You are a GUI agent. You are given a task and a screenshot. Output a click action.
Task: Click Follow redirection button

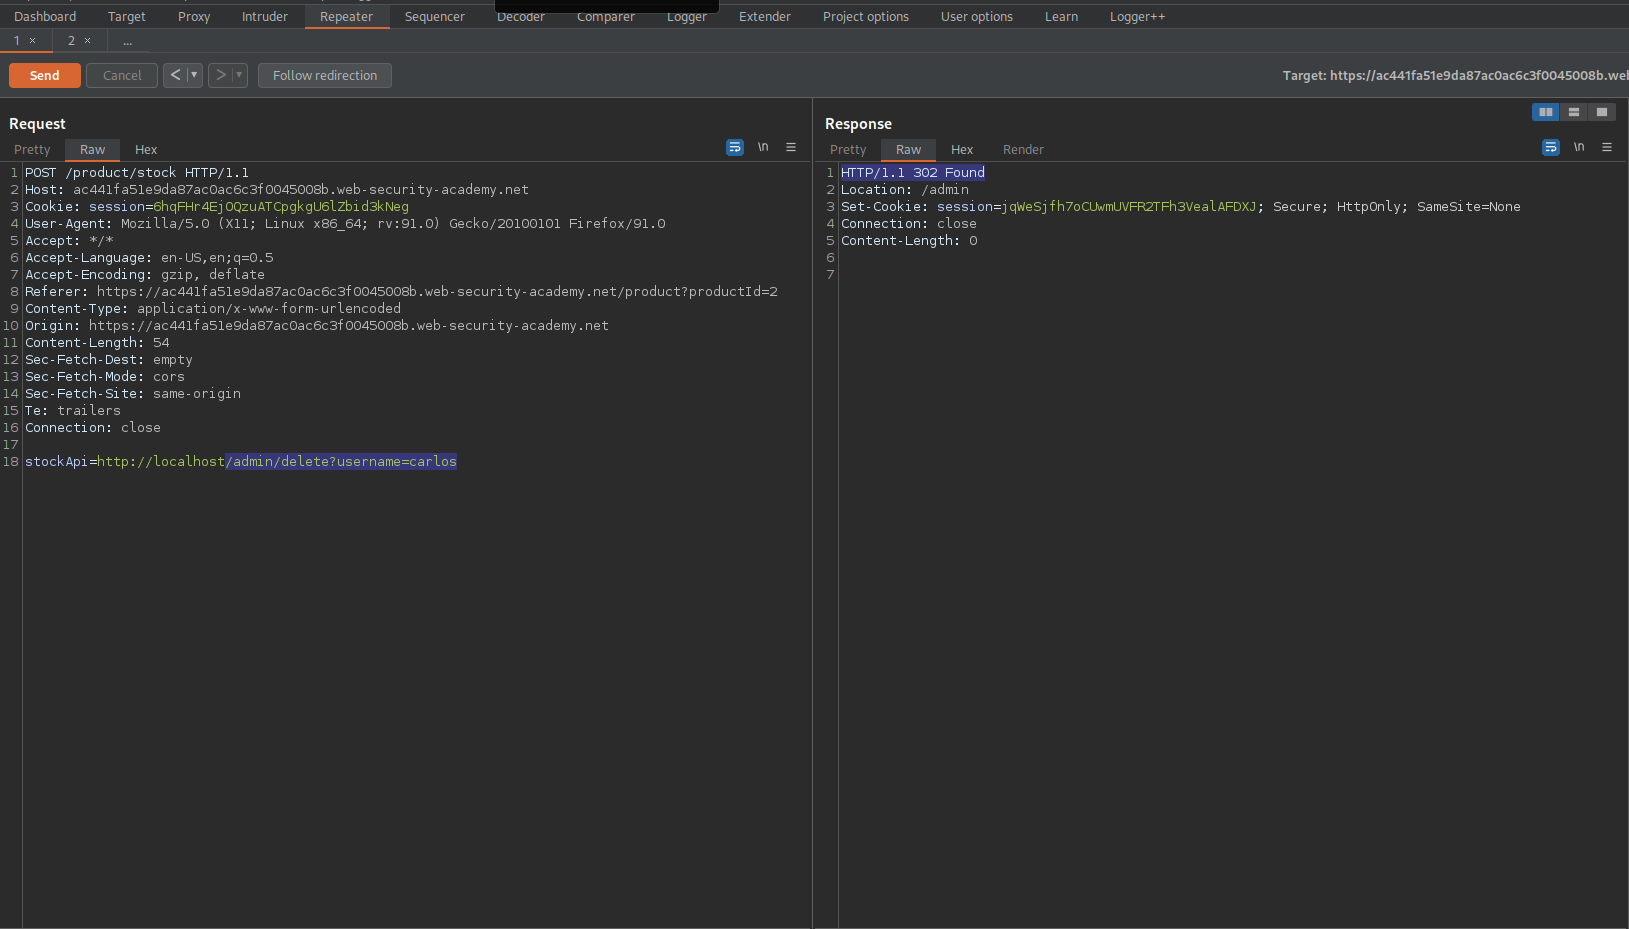325,75
